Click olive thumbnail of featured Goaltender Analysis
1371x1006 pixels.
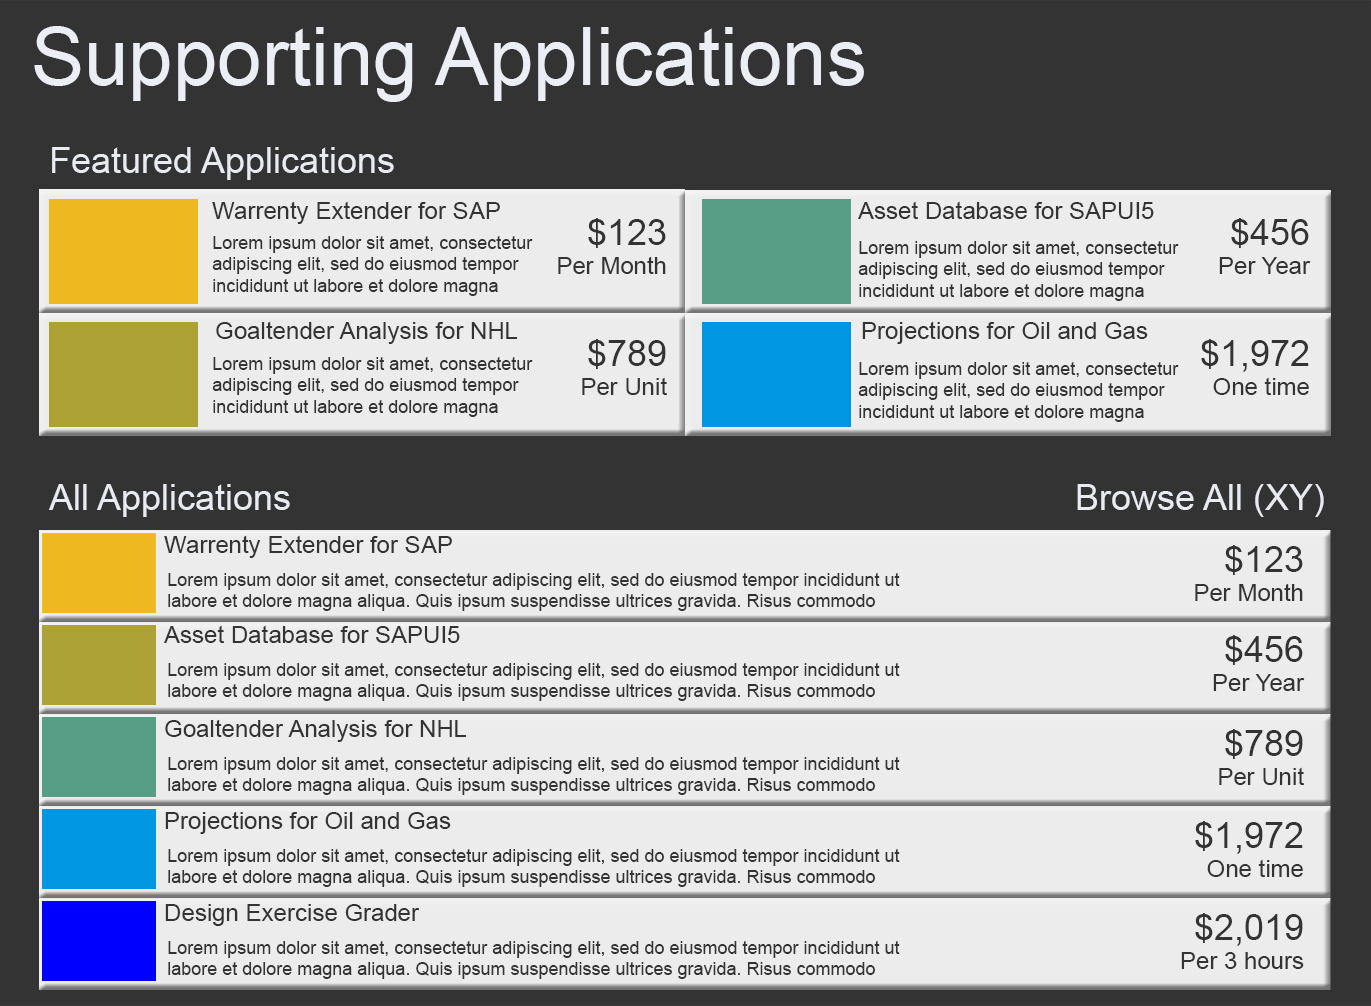(x=123, y=374)
